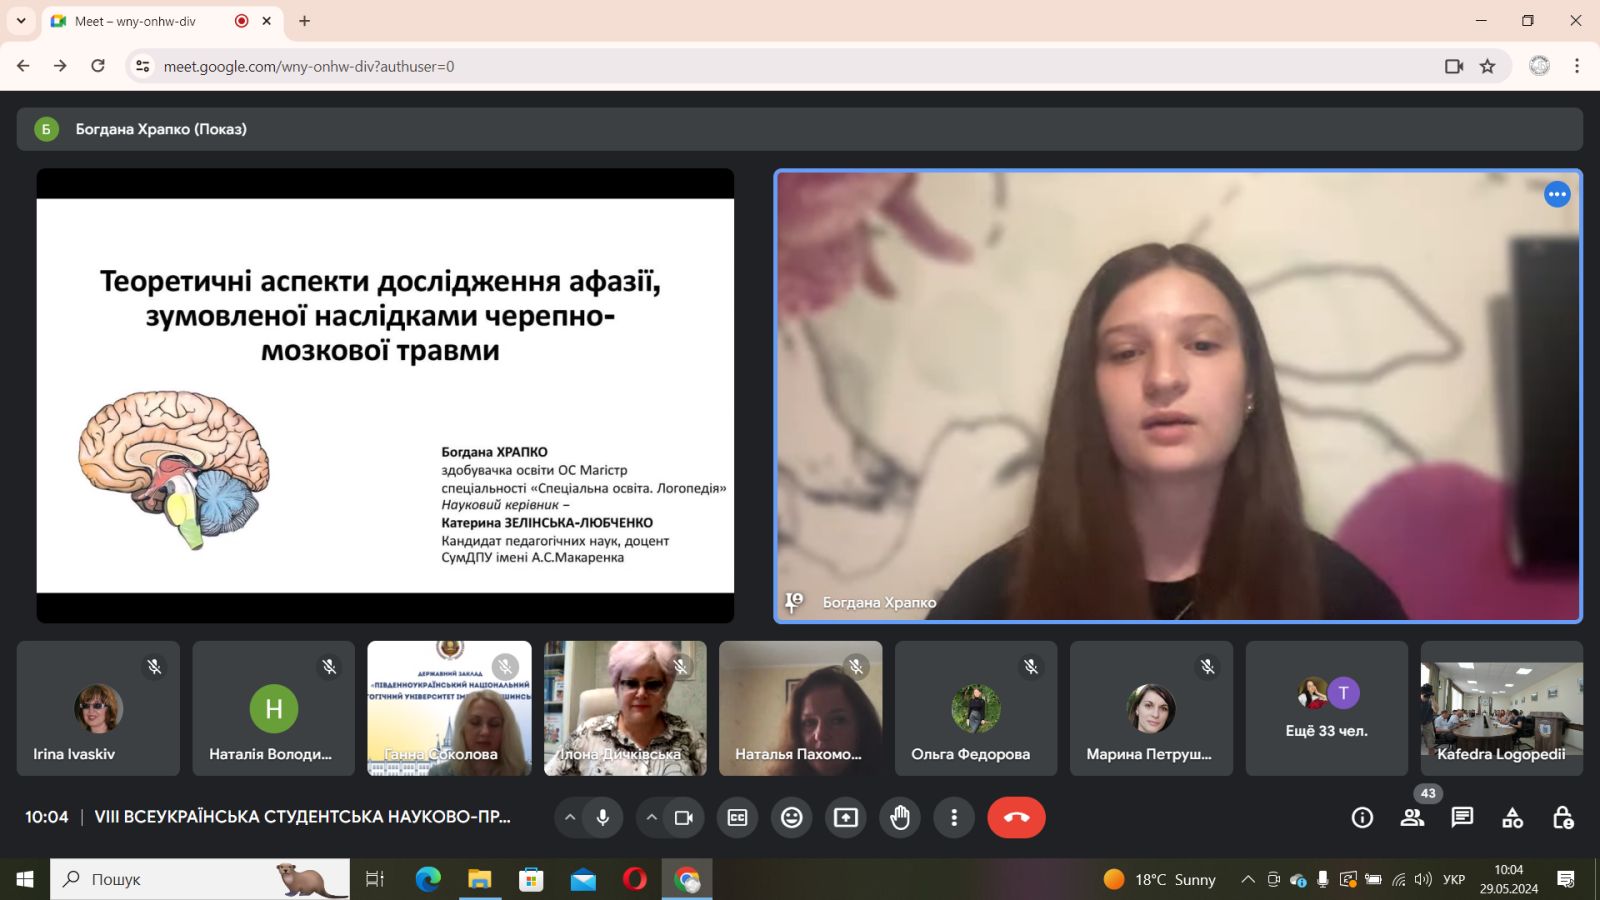Image resolution: width=1600 pixels, height=900 pixels.
Task: Open File Explorer from the taskbar
Action: [x=479, y=880]
